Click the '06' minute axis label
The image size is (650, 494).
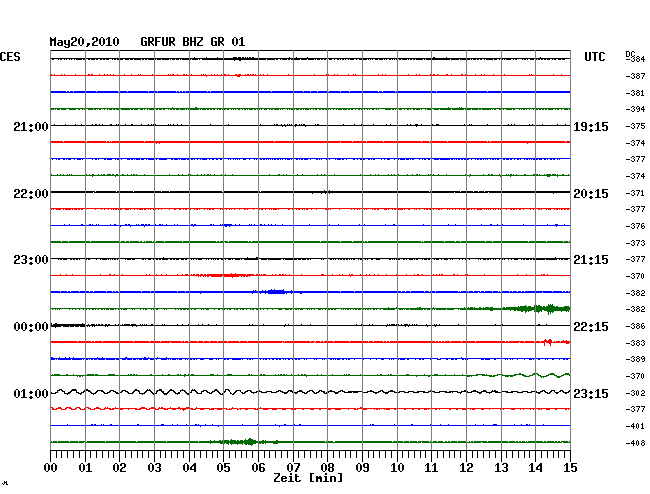pyautogui.click(x=258, y=468)
